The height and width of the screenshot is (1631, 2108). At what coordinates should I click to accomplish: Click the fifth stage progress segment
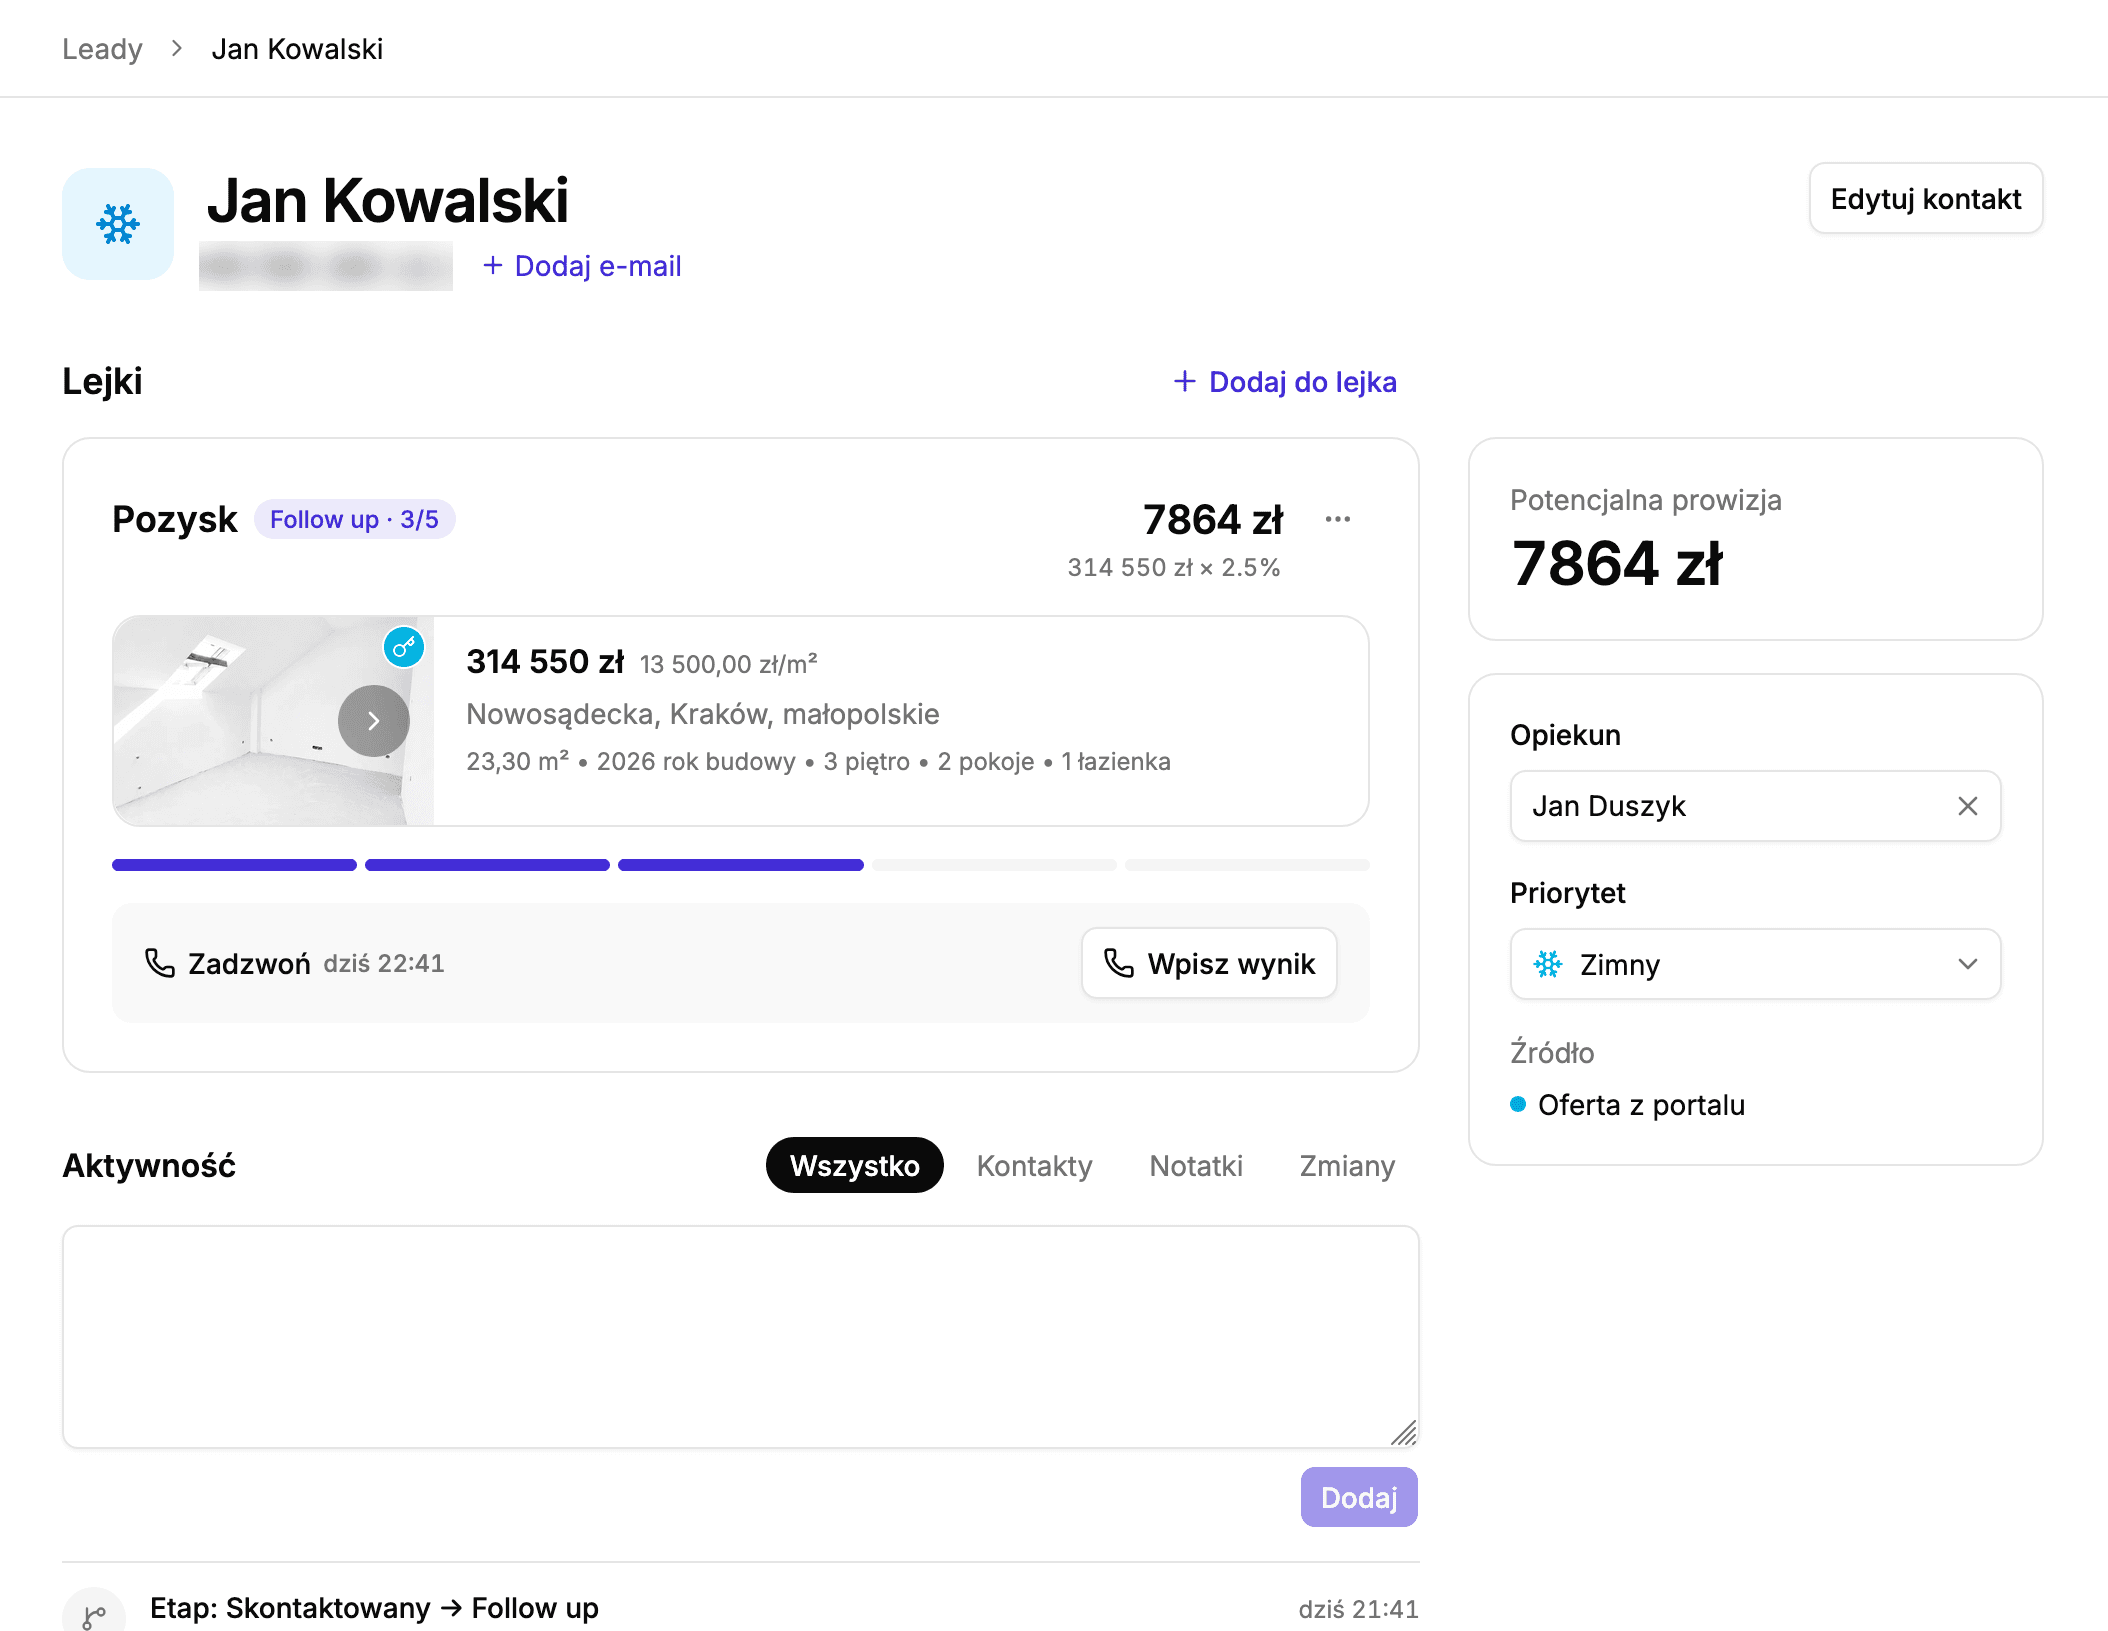pos(1247,865)
